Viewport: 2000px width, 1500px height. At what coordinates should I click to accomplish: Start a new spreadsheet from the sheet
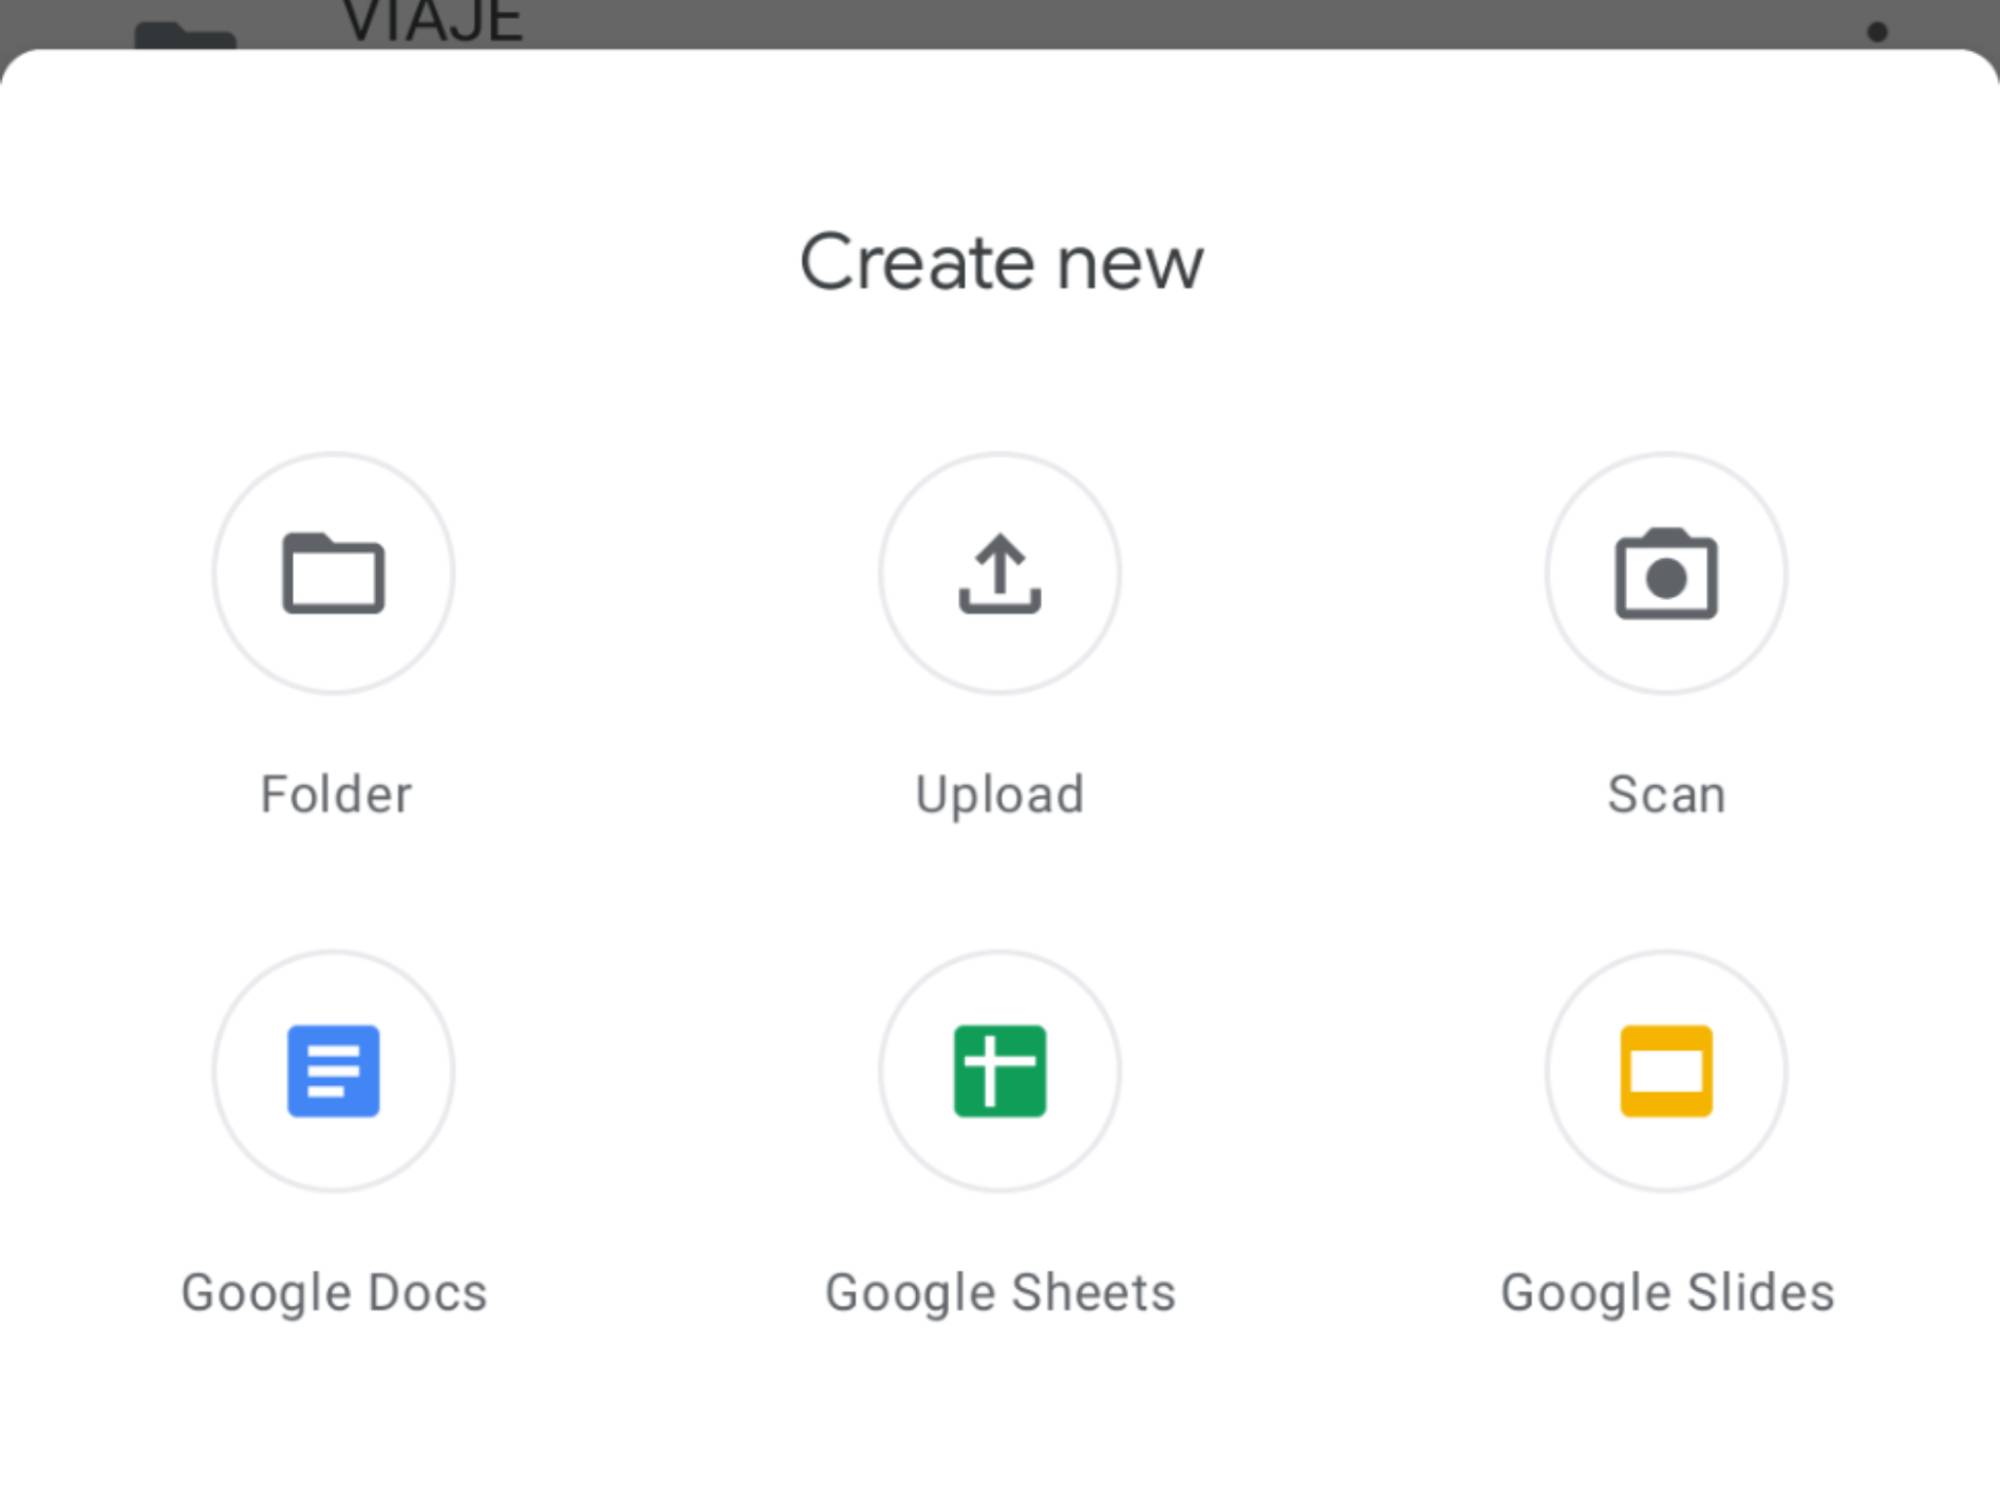(x=999, y=1071)
